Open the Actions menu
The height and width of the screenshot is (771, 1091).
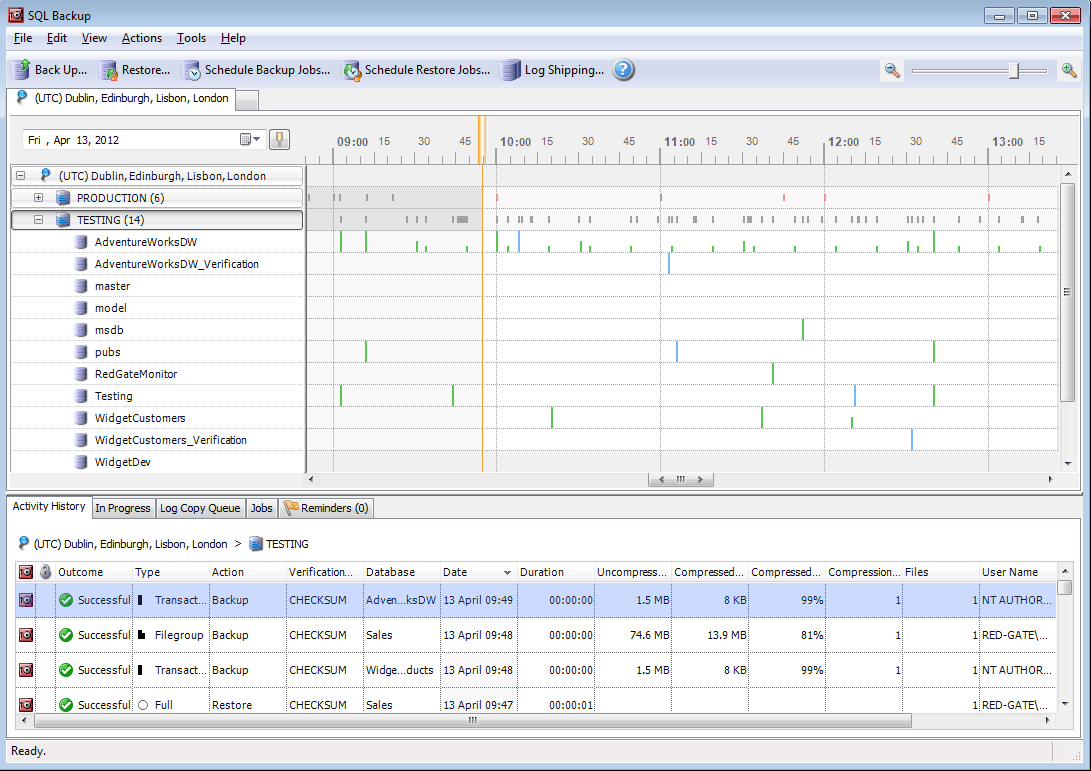pos(141,38)
